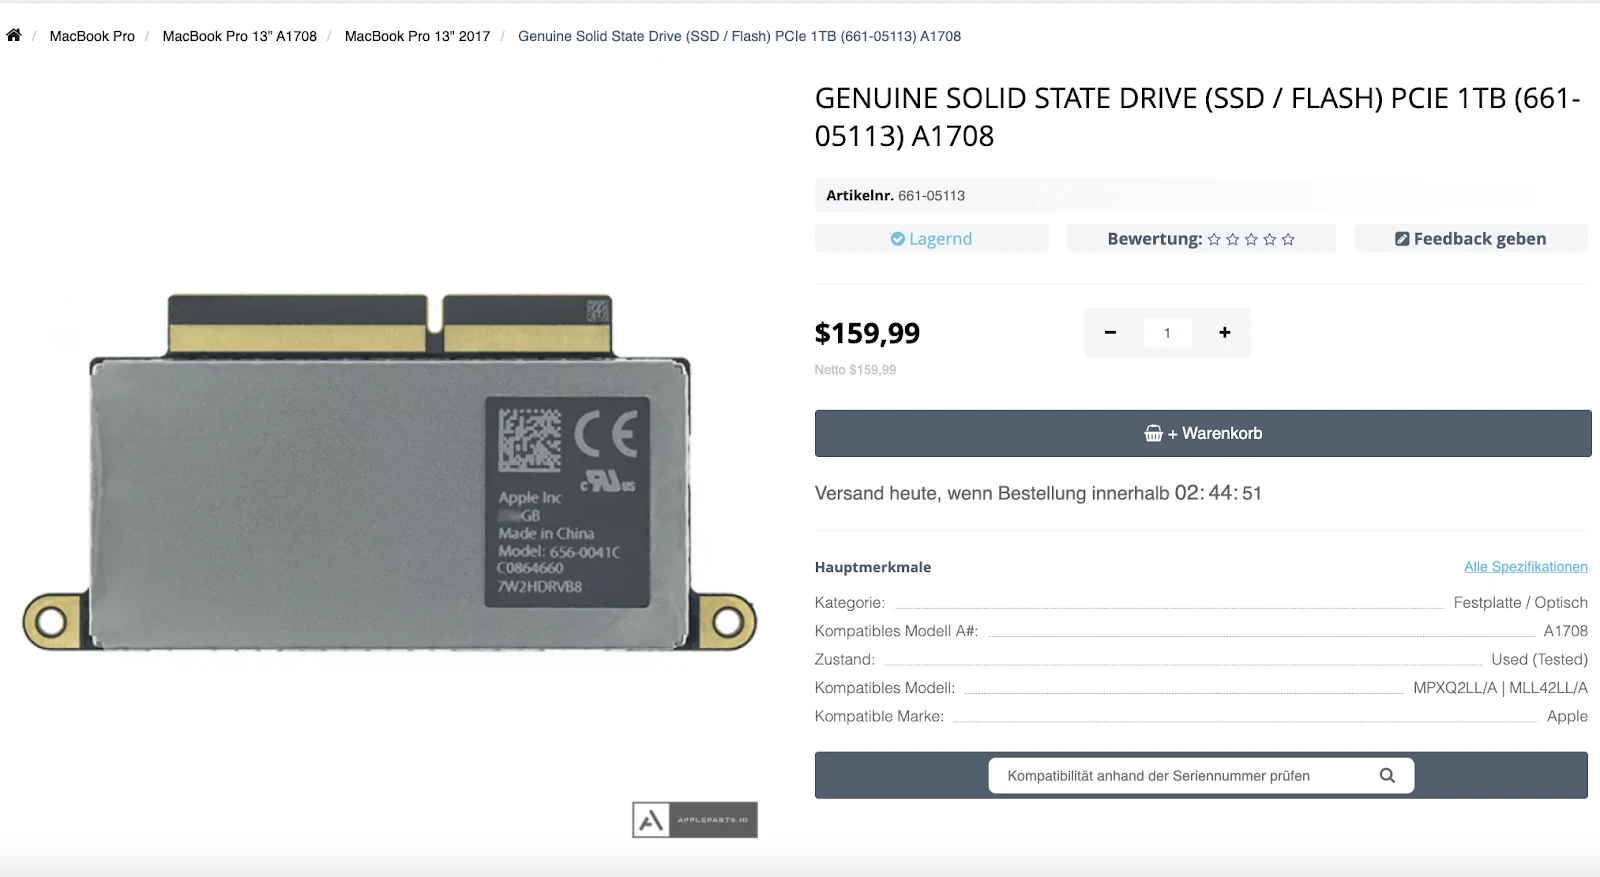This screenshot has height=877, width=1600.
Task: Increase quantity with the plus button
Action: [1225, 333]
